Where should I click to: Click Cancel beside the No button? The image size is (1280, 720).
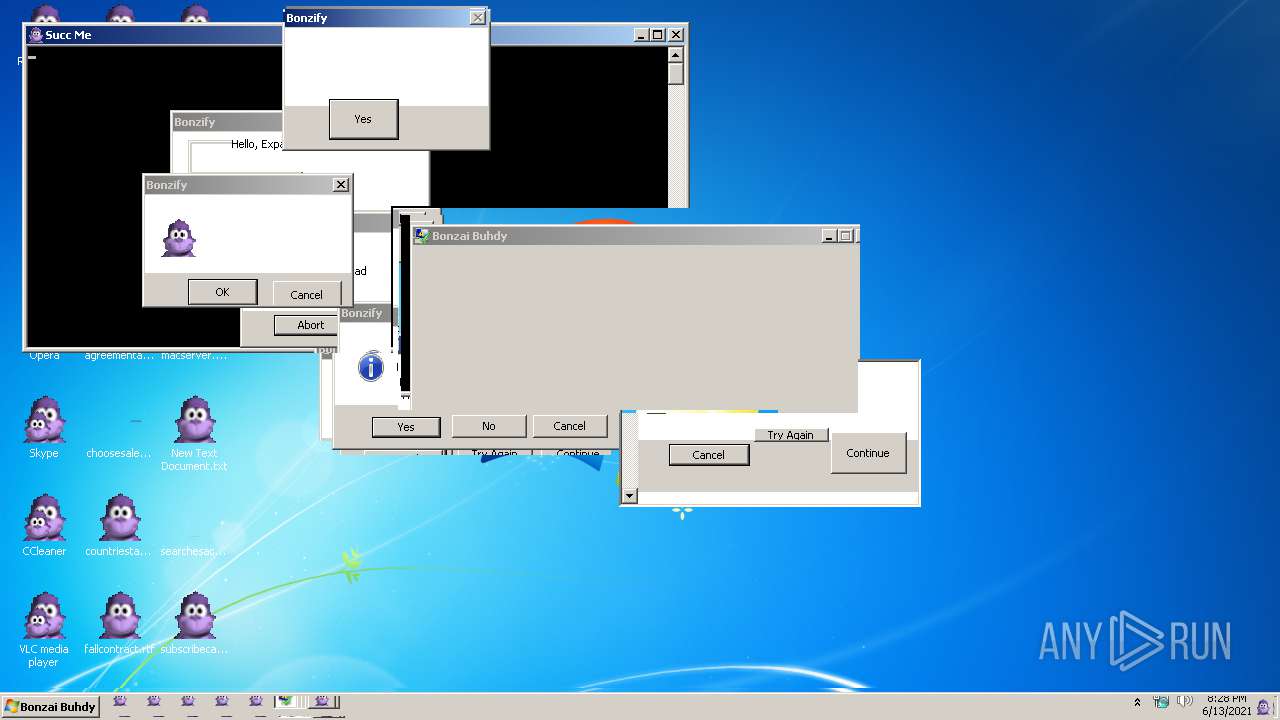tap(570, 426)
